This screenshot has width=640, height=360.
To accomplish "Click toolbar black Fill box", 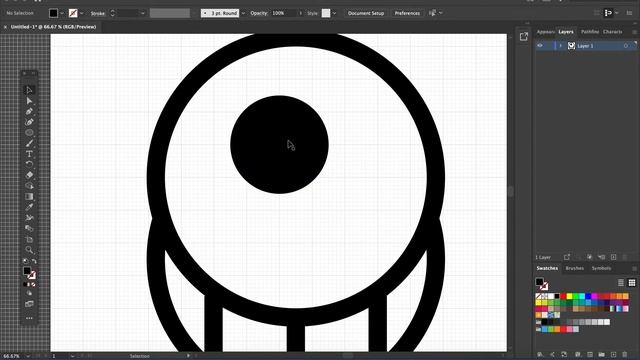I will coord(27,271).
